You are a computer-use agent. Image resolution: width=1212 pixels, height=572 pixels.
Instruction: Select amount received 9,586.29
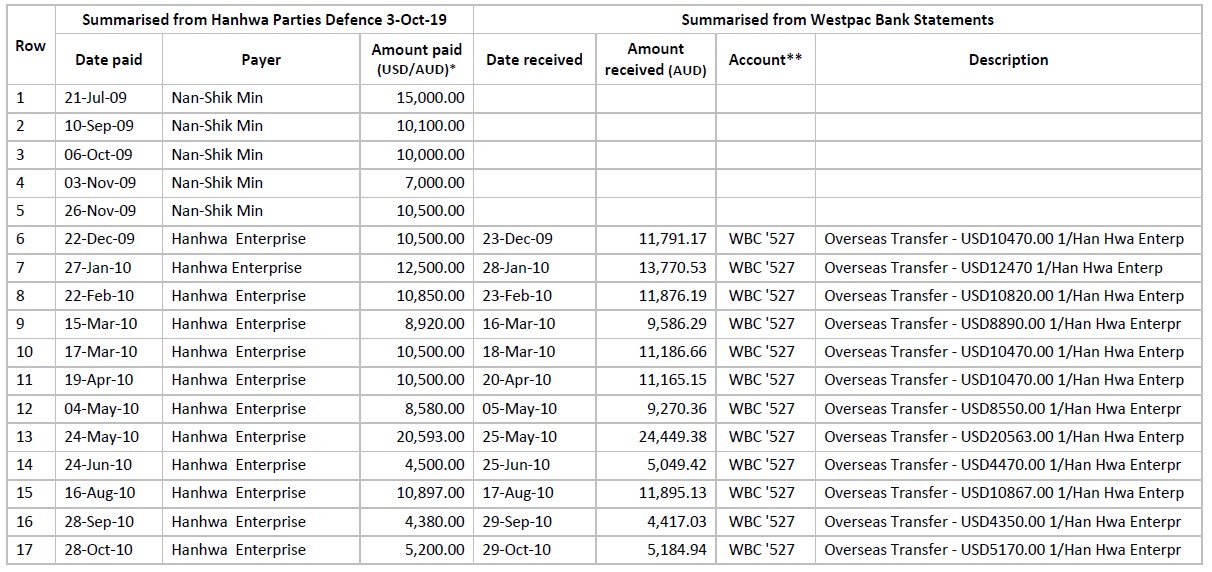(x=674, y=323)
